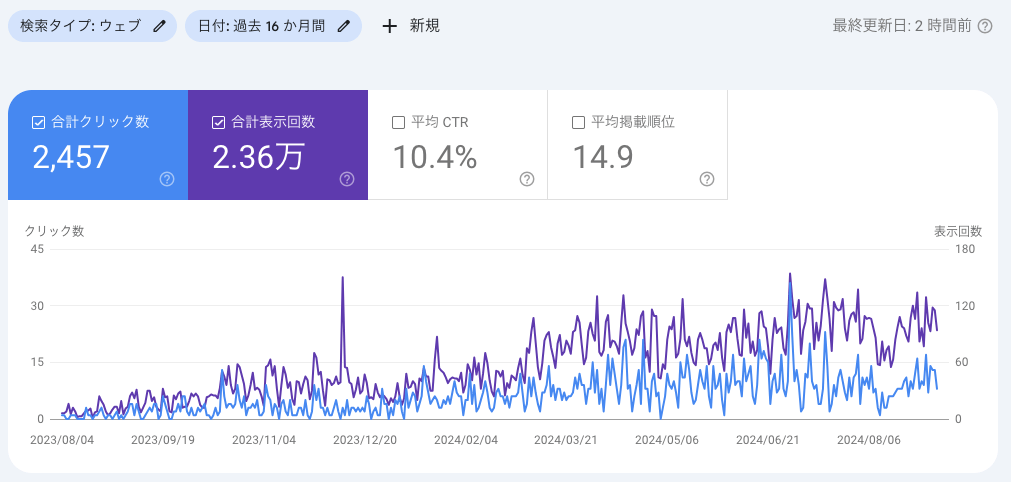Click the 2024/03/21 date label
Viewport: 1011px width, 482px height.
point(567,440)
